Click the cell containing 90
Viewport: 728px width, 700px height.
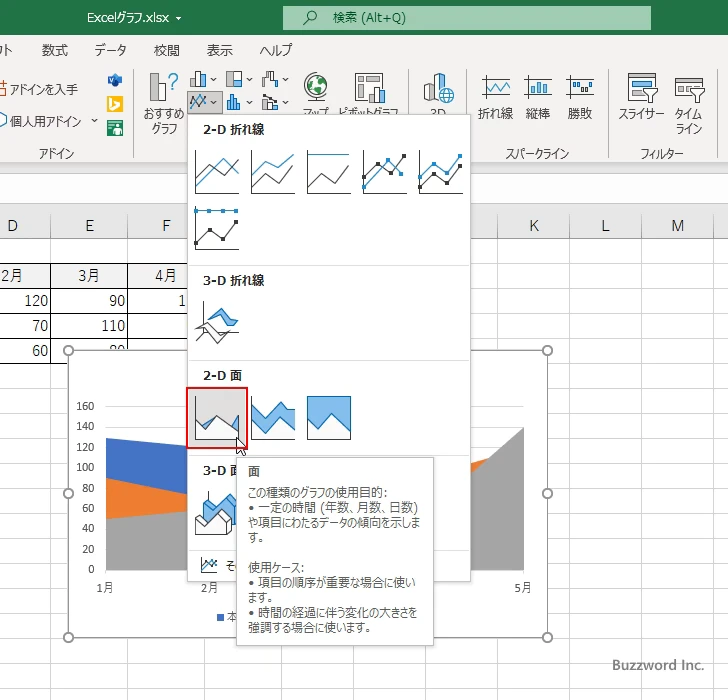89,301
